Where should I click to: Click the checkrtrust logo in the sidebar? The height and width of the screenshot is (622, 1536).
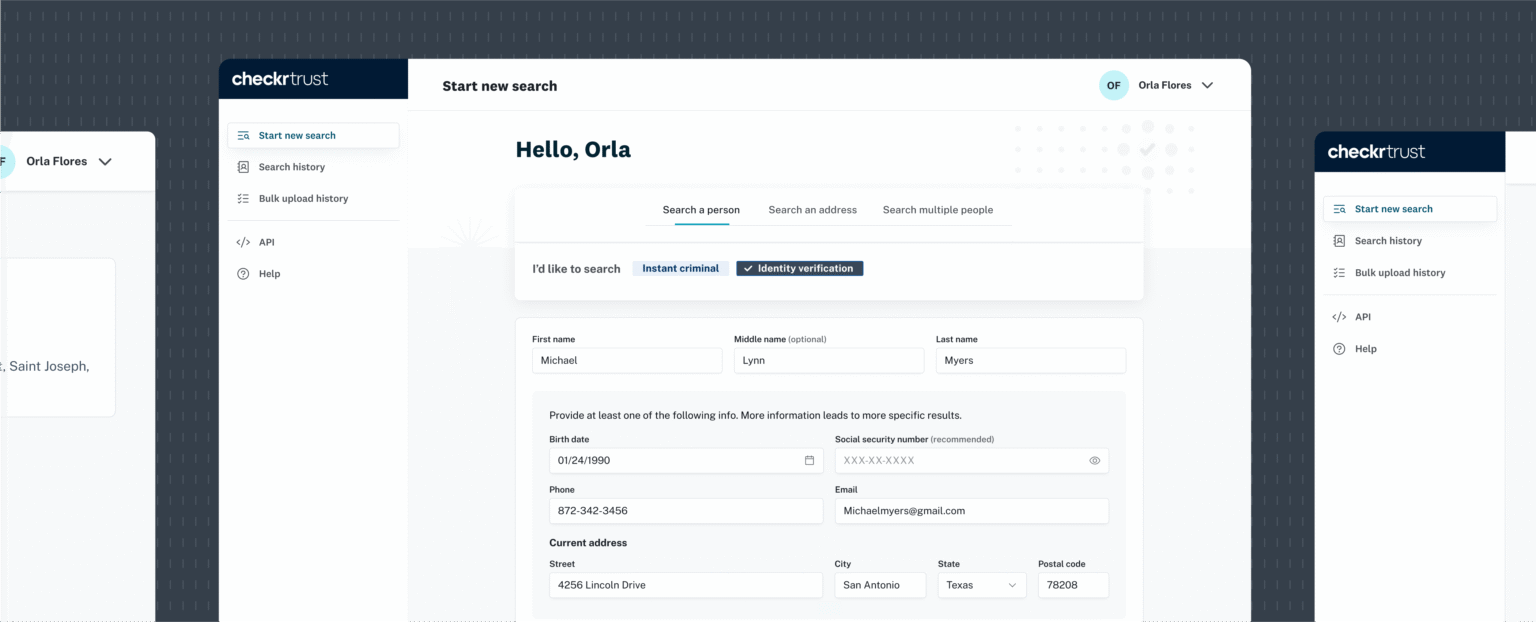pos(281,78)
